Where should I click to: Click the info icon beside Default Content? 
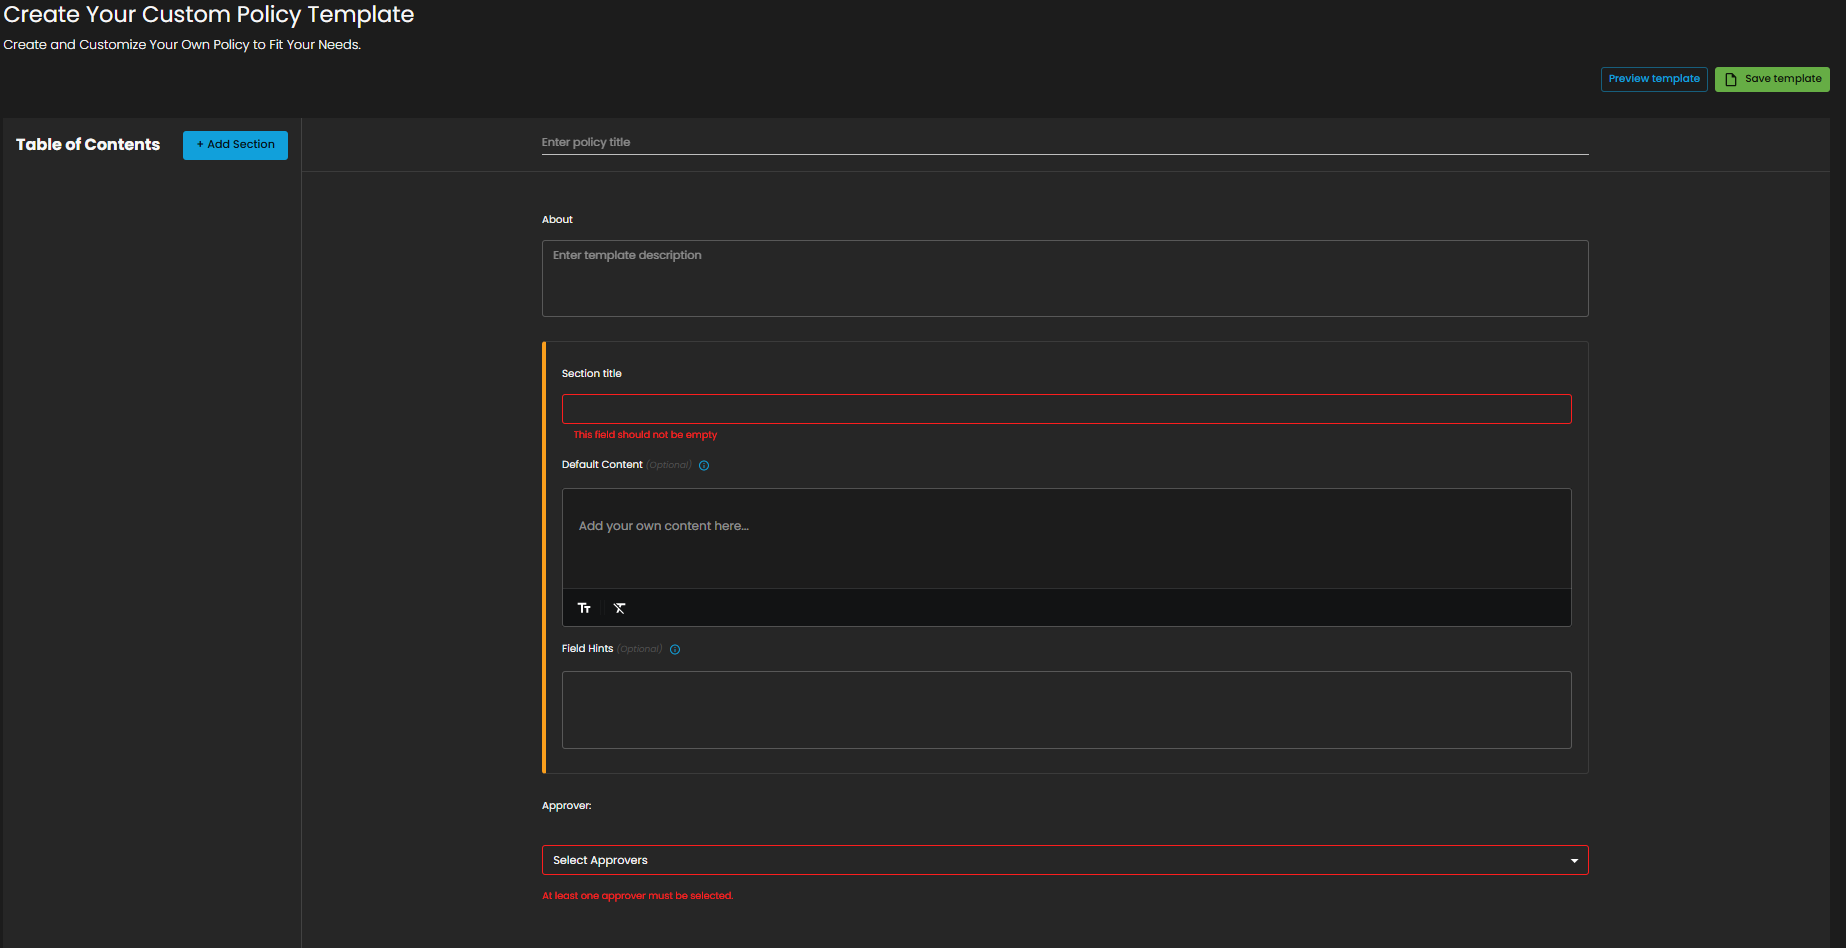pos(704,465)
